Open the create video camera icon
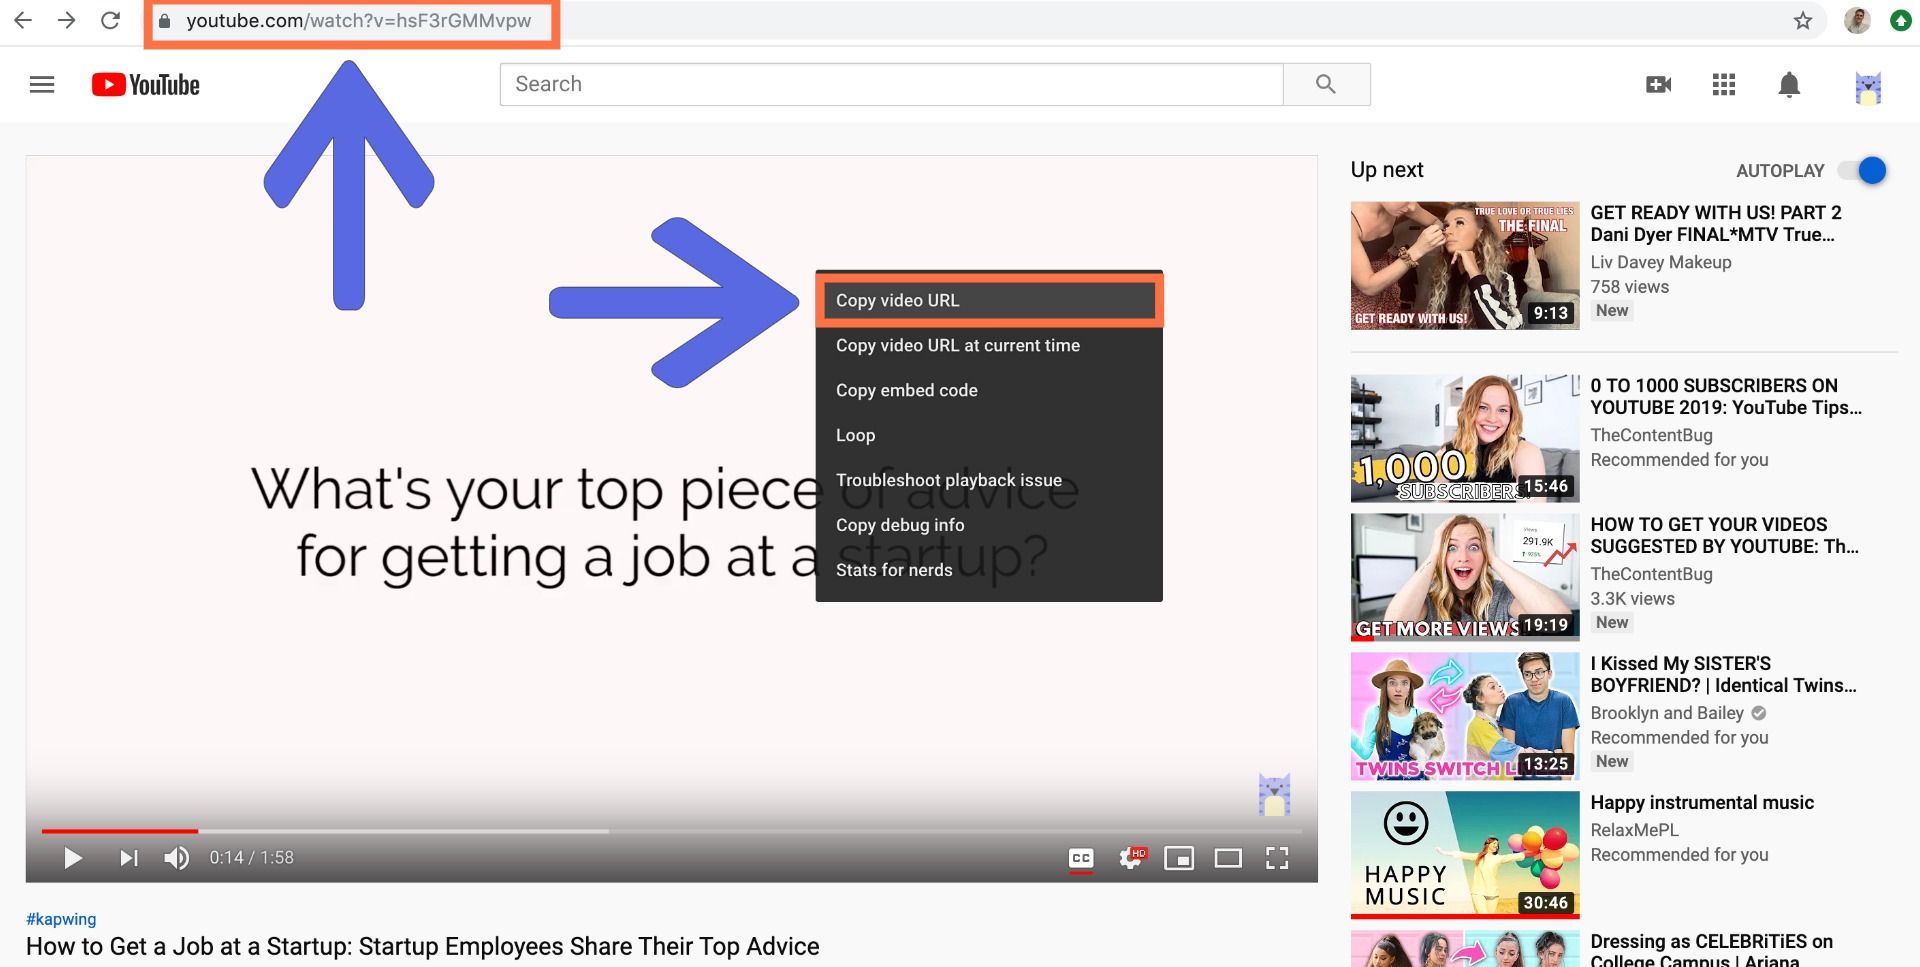The image size is (1920, 967). (x=1659, y=85)
